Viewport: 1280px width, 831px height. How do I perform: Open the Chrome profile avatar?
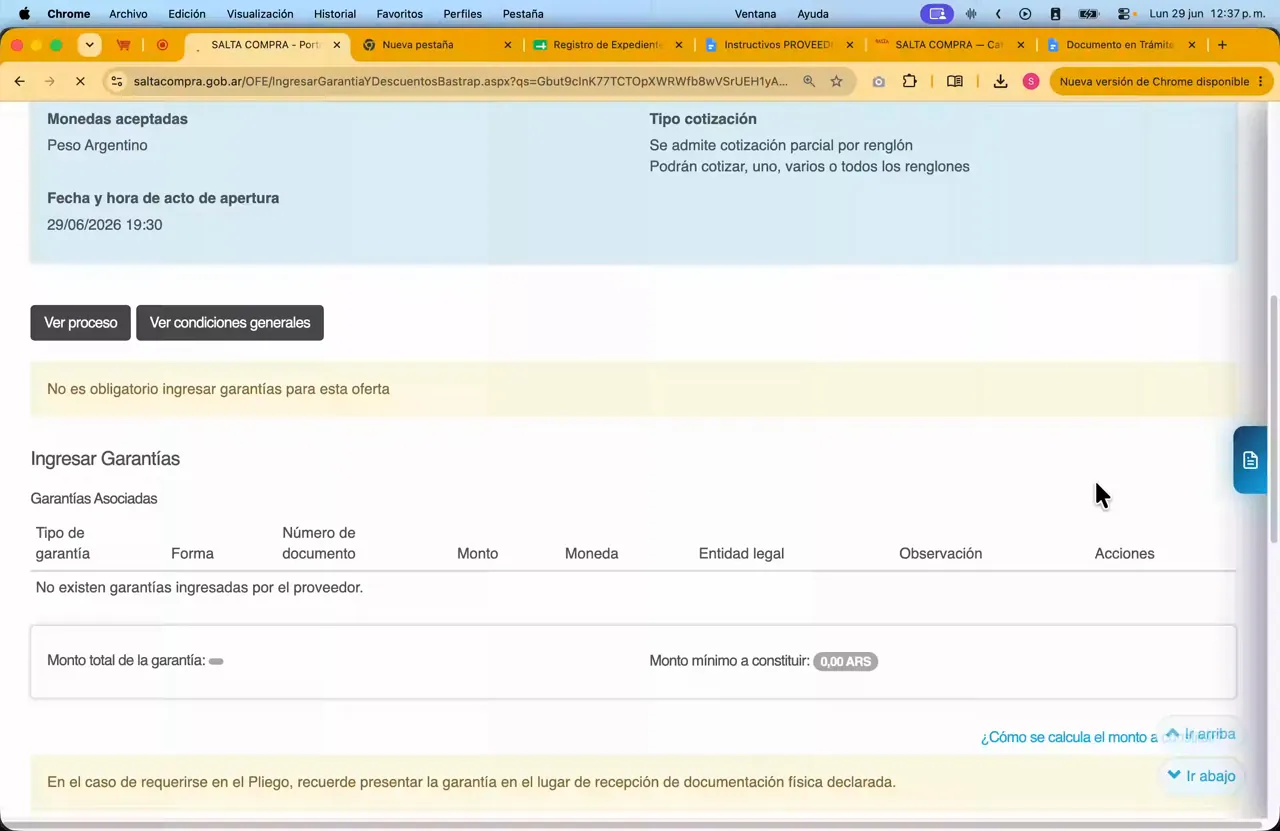pos(1031,81)
